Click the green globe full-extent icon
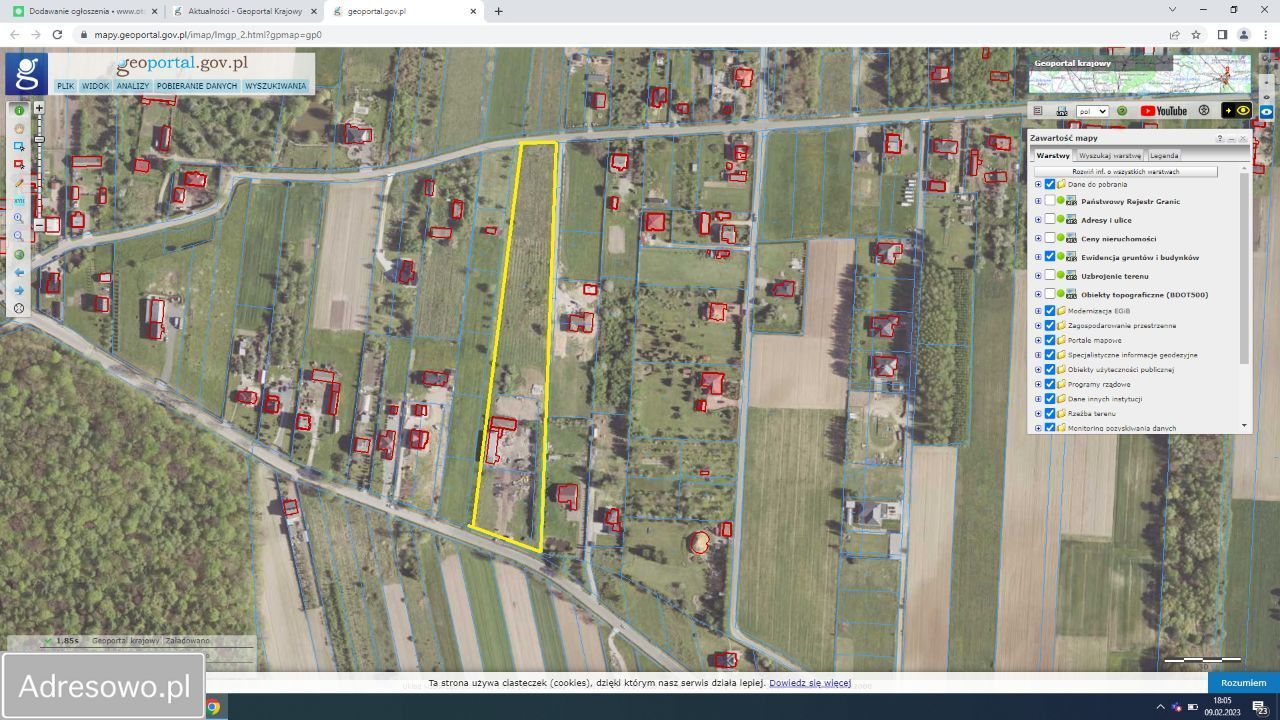This screenshot has width=1280, height=720. pos(19,254)
